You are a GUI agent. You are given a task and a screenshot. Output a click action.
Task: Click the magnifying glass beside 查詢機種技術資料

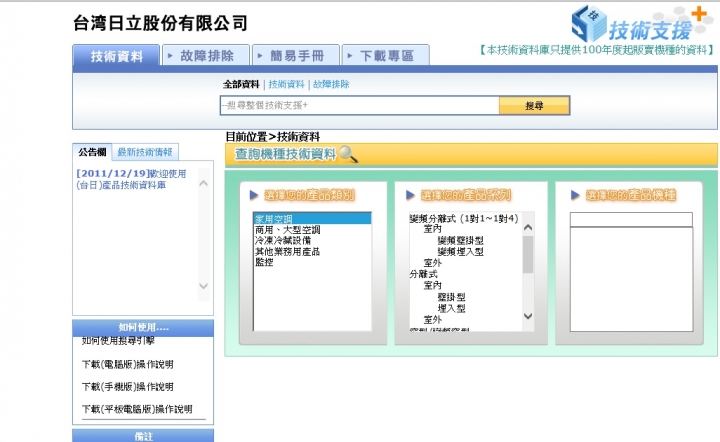[348, 154]
